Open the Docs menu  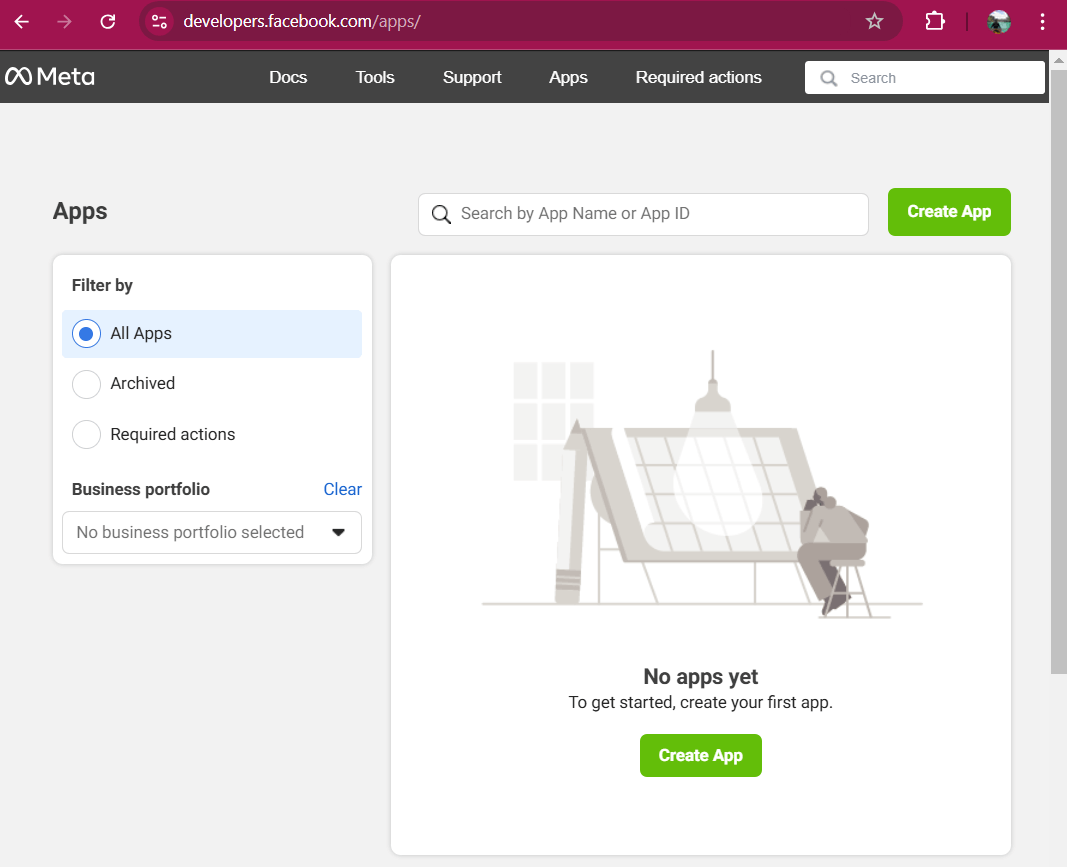pyautogui.click(x=288, y=77)
